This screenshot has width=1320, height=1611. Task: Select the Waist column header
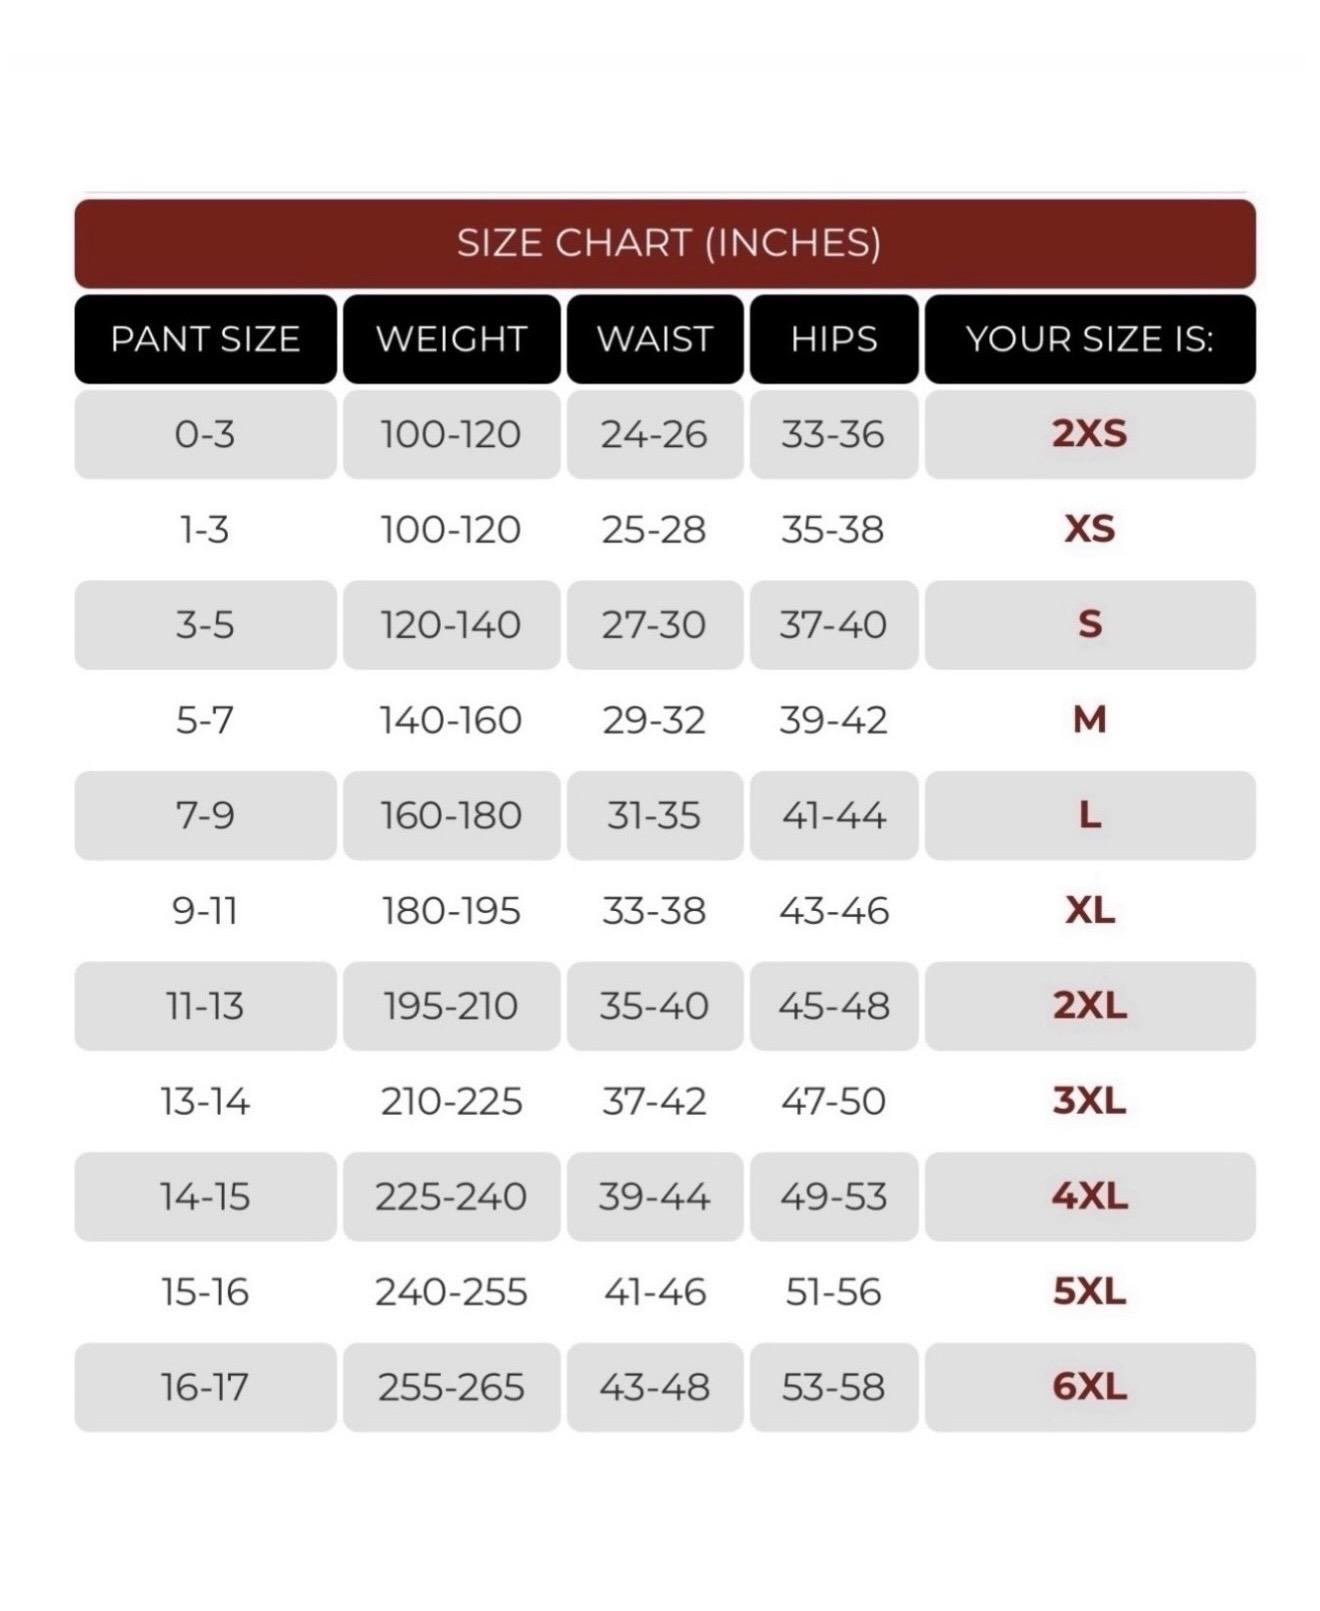pyautogui.click(x=655, y=339)
